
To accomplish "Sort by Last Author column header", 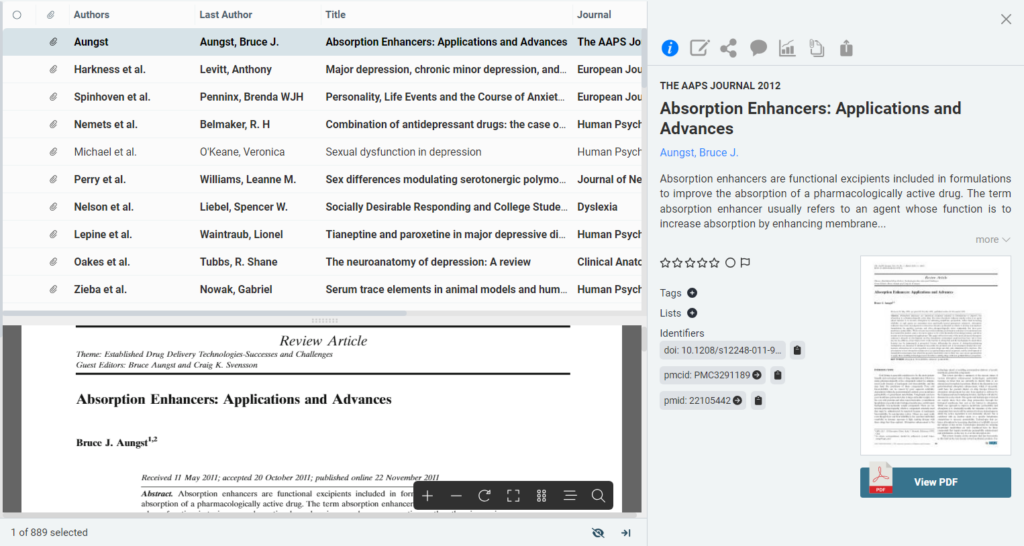I will point(225,14).
